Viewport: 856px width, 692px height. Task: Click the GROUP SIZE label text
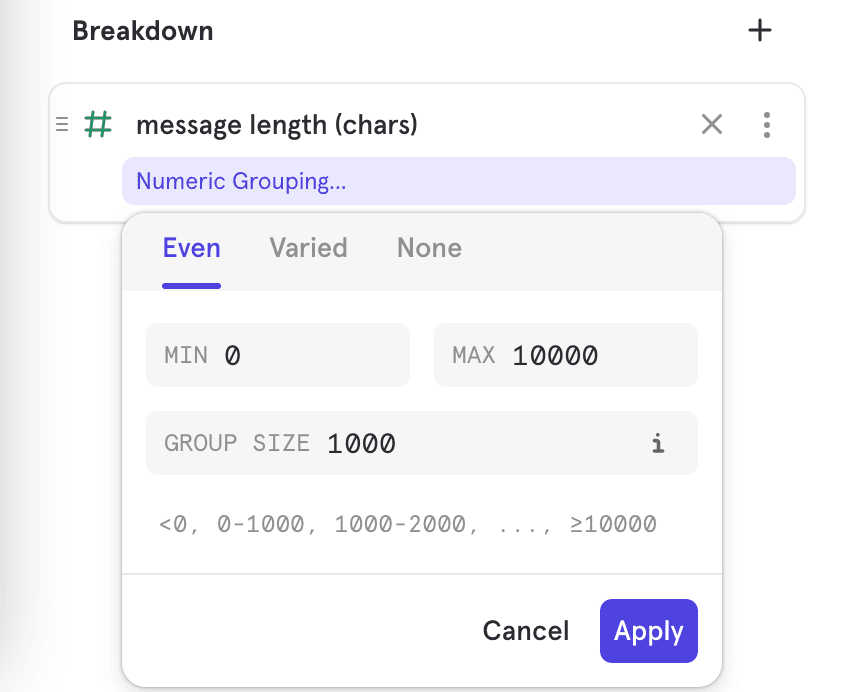click(237, 443)
